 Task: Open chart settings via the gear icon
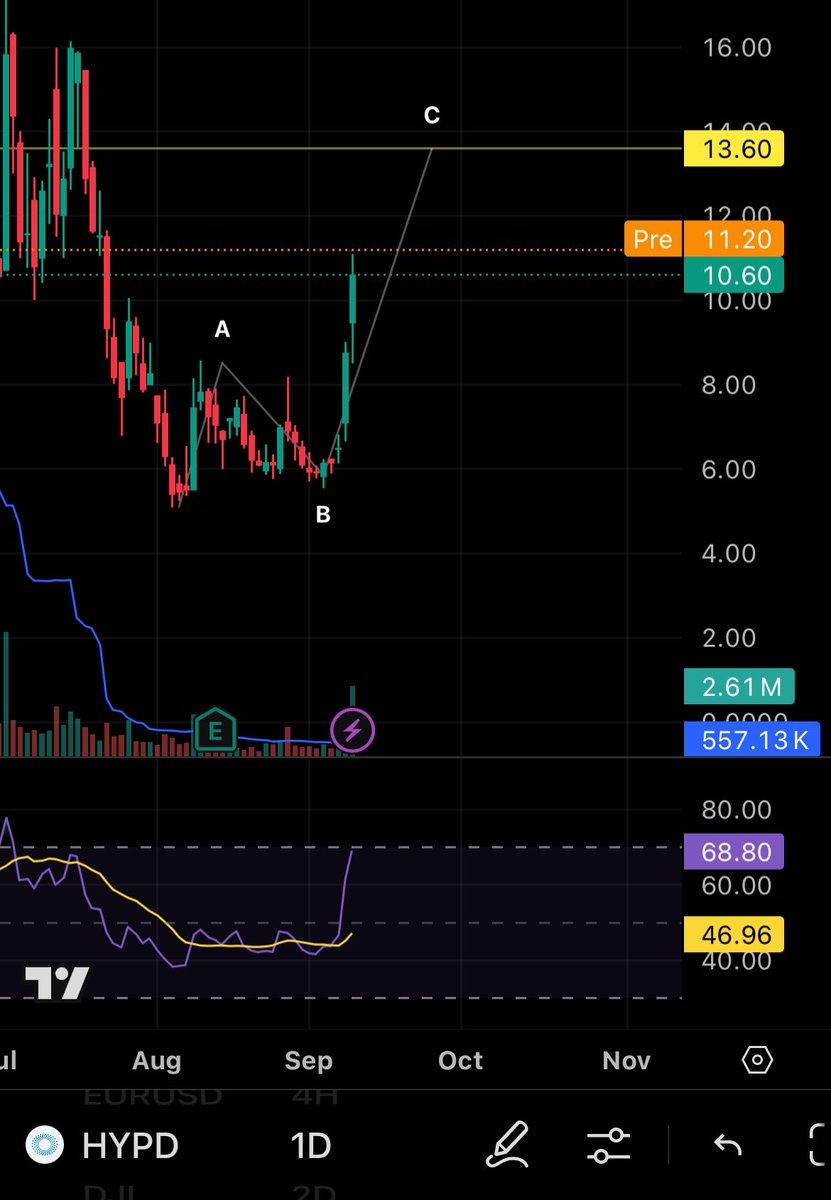756,1060
